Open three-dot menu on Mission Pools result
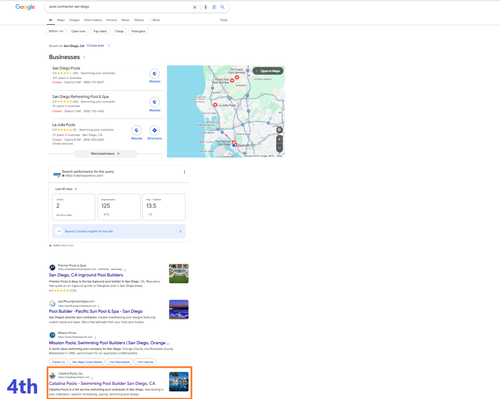This screenshot has height=399, width=500. point(95,337)
